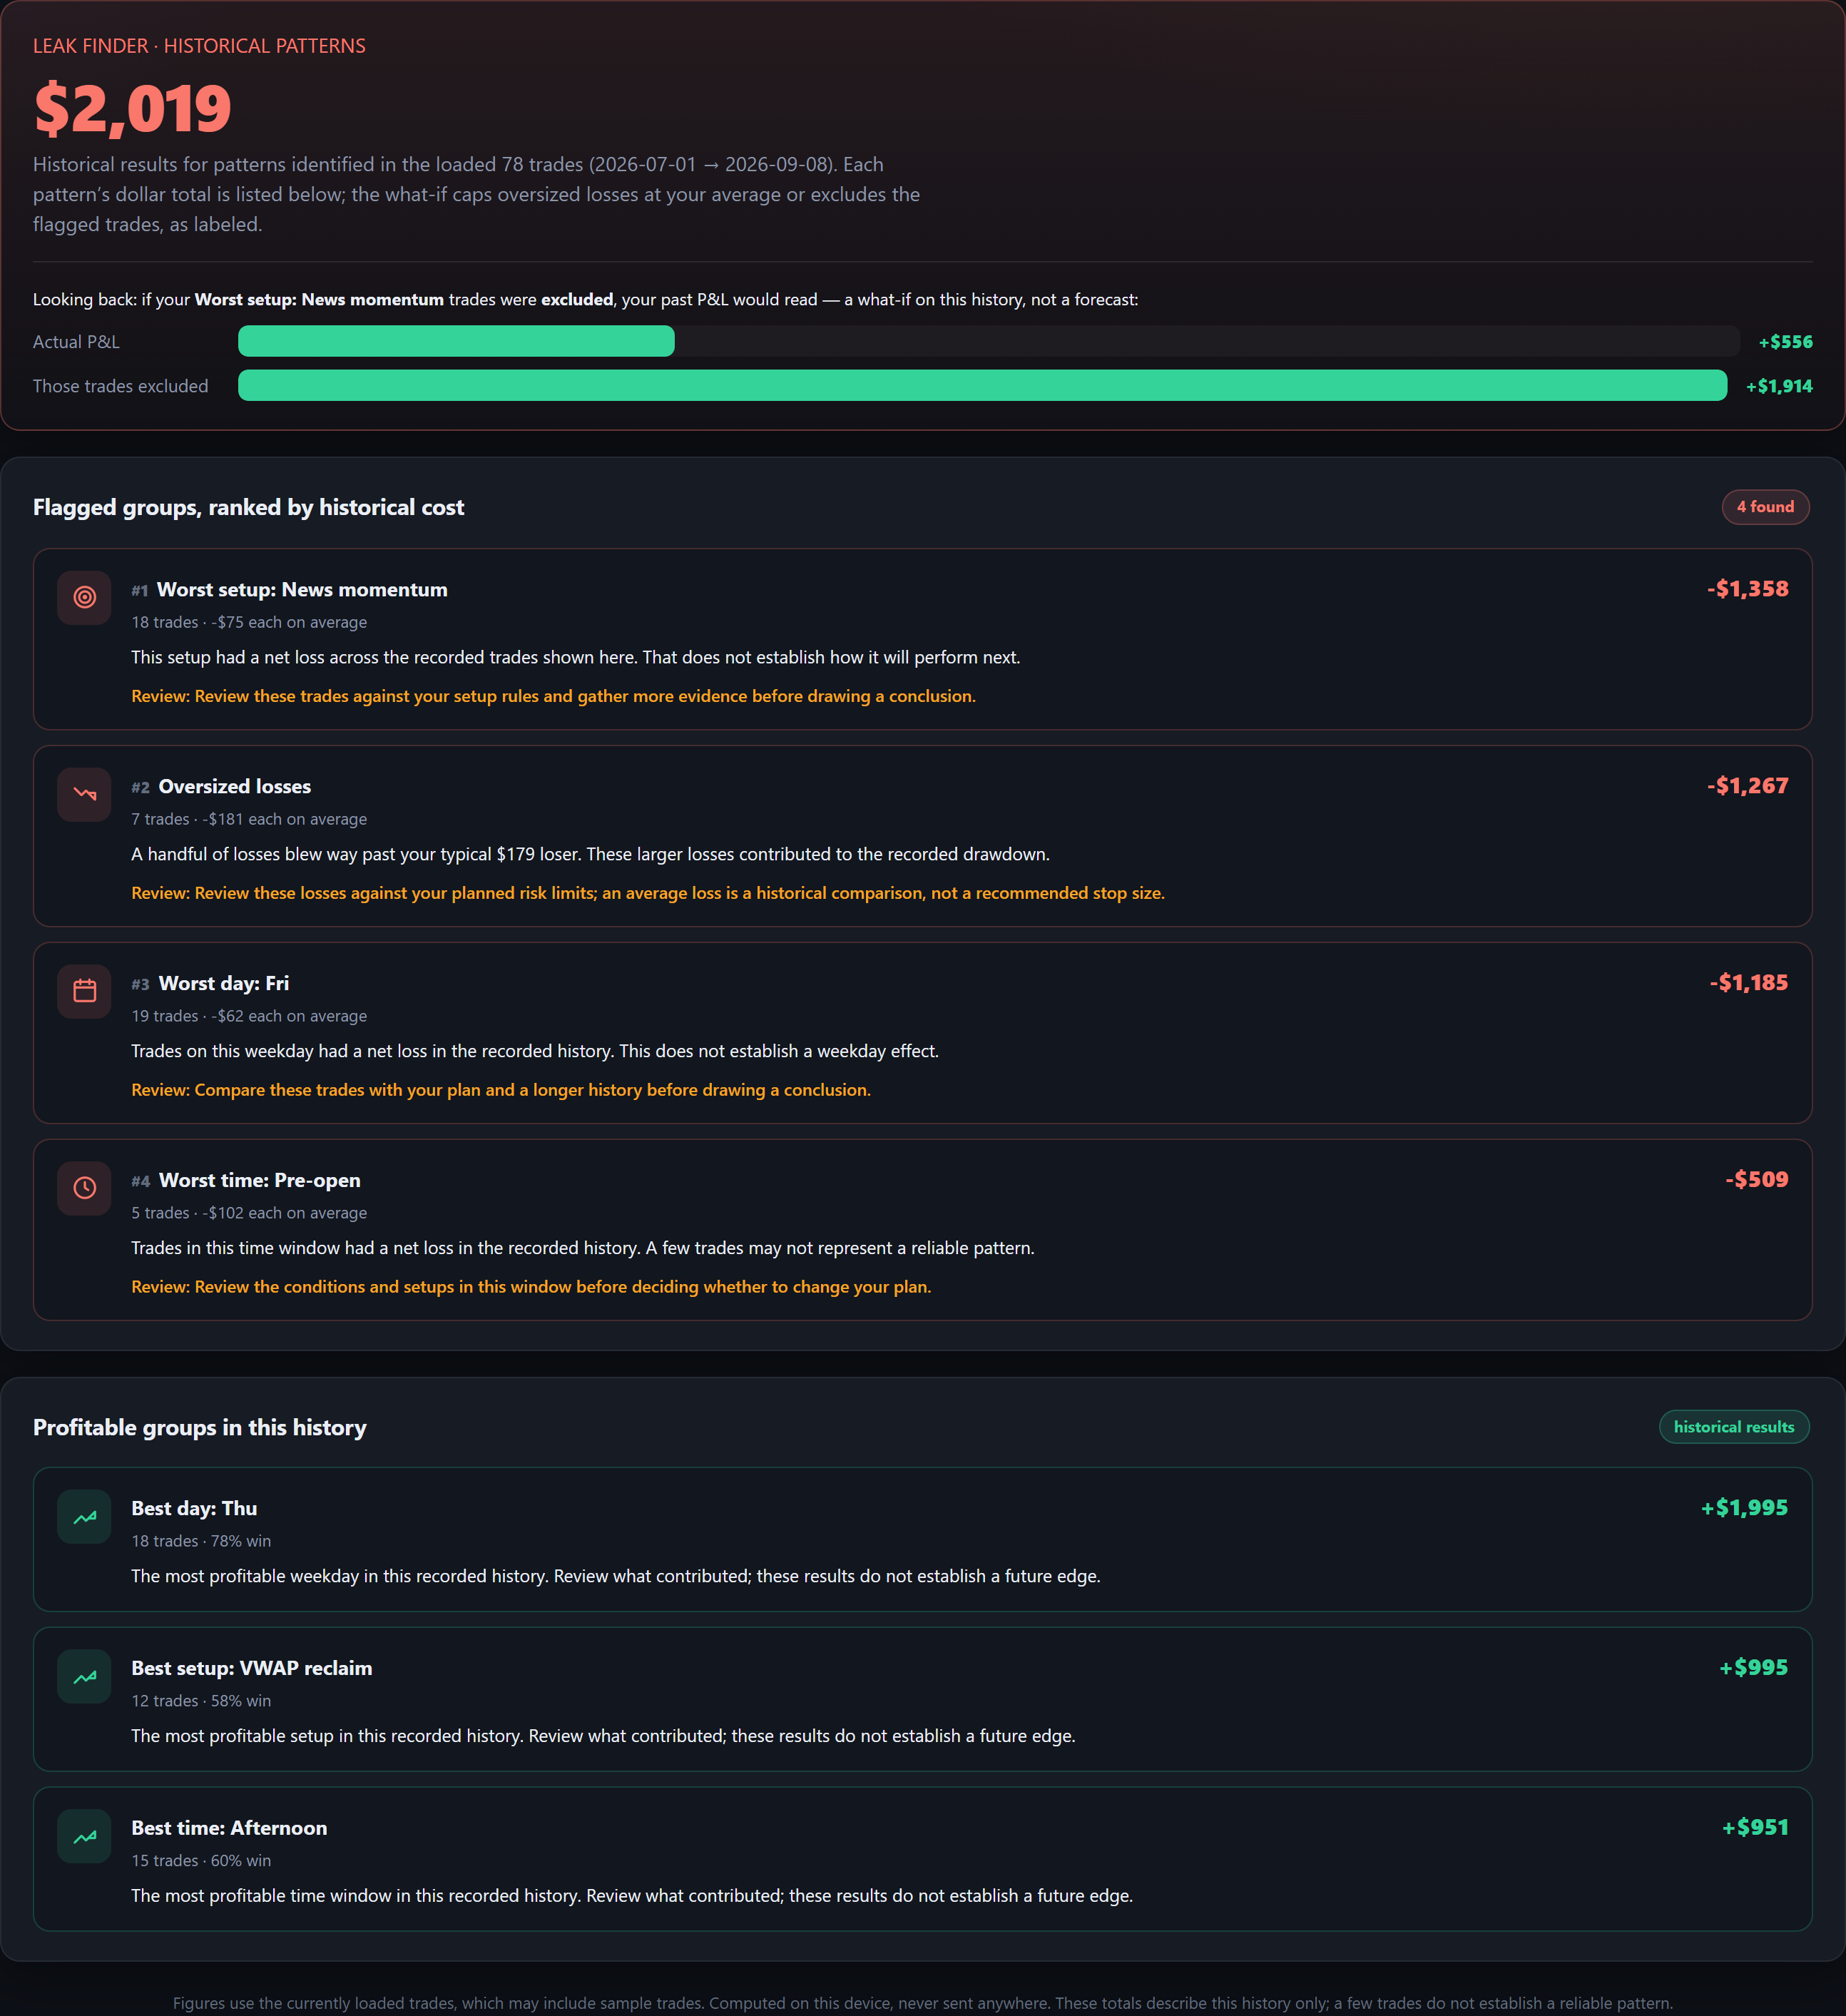Screen dimensions: 1846x2016
Task: Click the calendar icon for Worst day Fri
Action: tap(84, 991)
